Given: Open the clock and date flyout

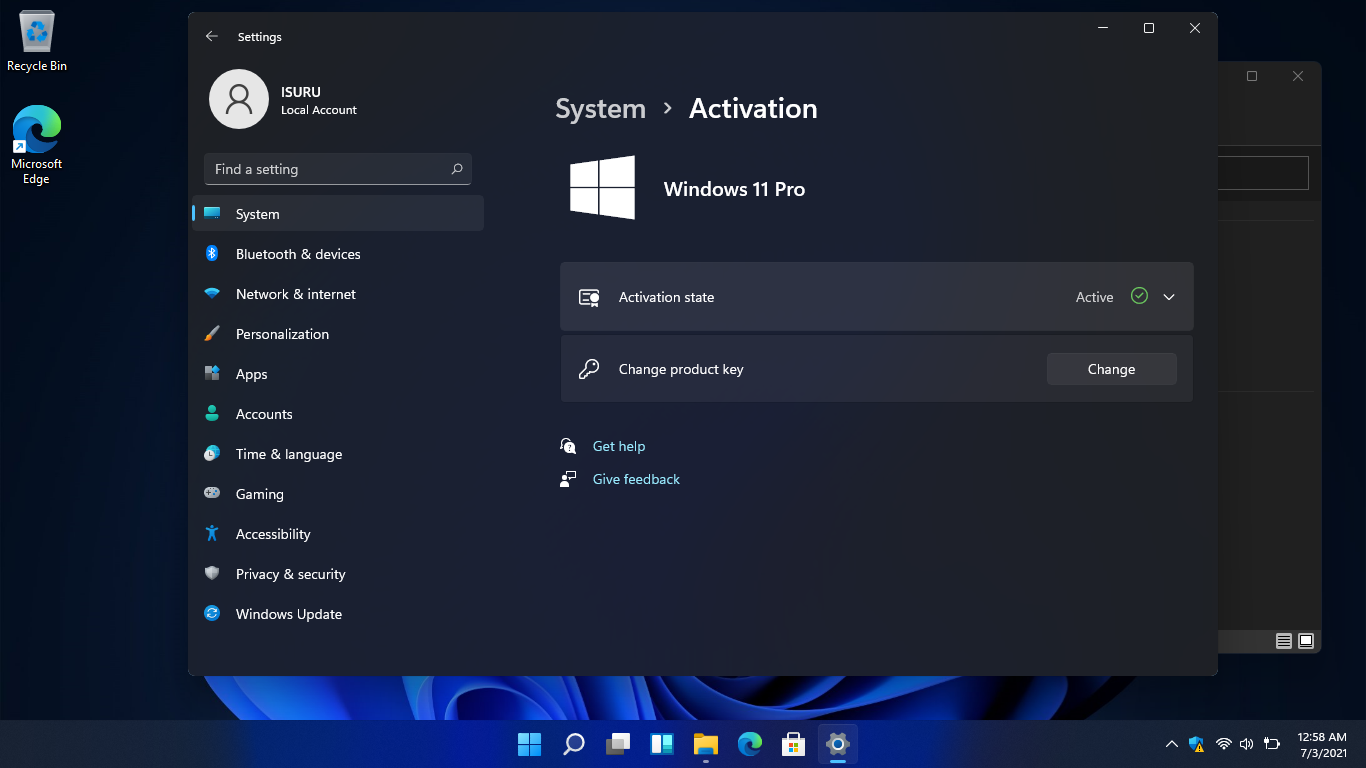Looking at the screenshot, I should coord(1322,744).
